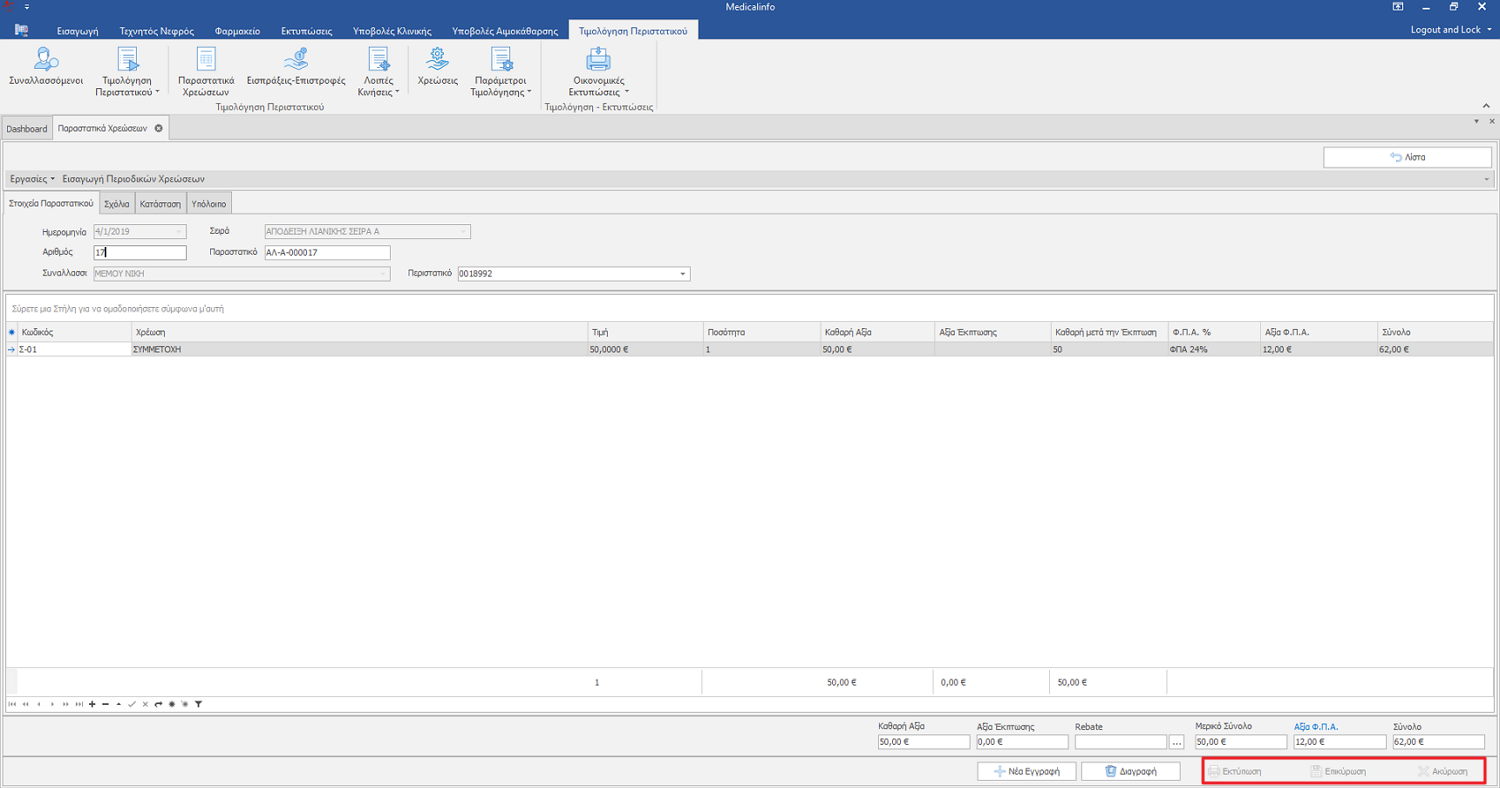The image size is (1500, 788).
Task: Open the Περιστατικό combo box dropdown
Action: point(683,274)
